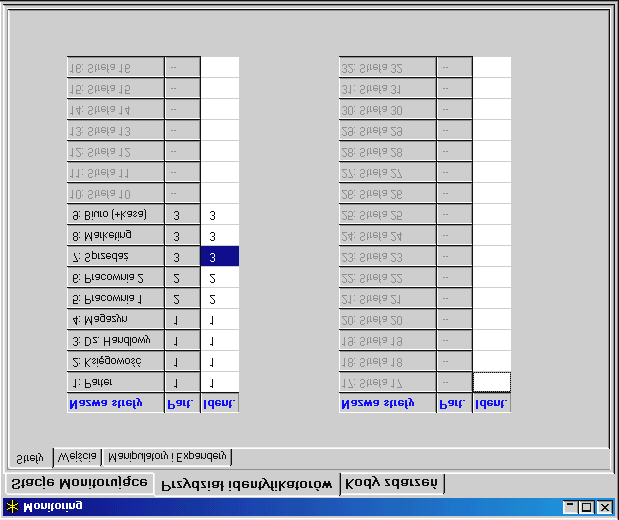Click the Part. value of 5: Pracownia 1
Viewport: 619px width, 520px height.
pos(182,299)
